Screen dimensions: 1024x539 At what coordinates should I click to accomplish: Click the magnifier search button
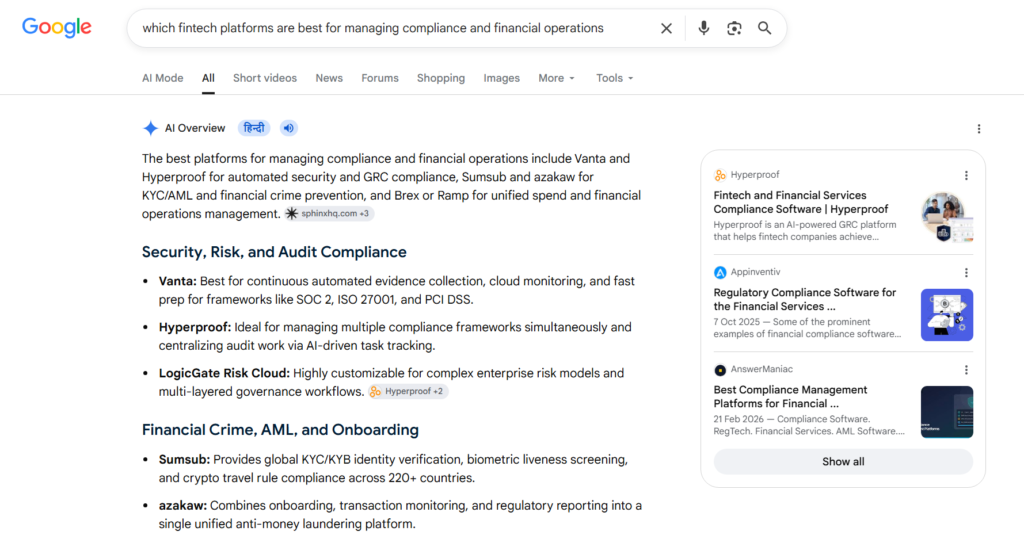click(x=764, y=28)
